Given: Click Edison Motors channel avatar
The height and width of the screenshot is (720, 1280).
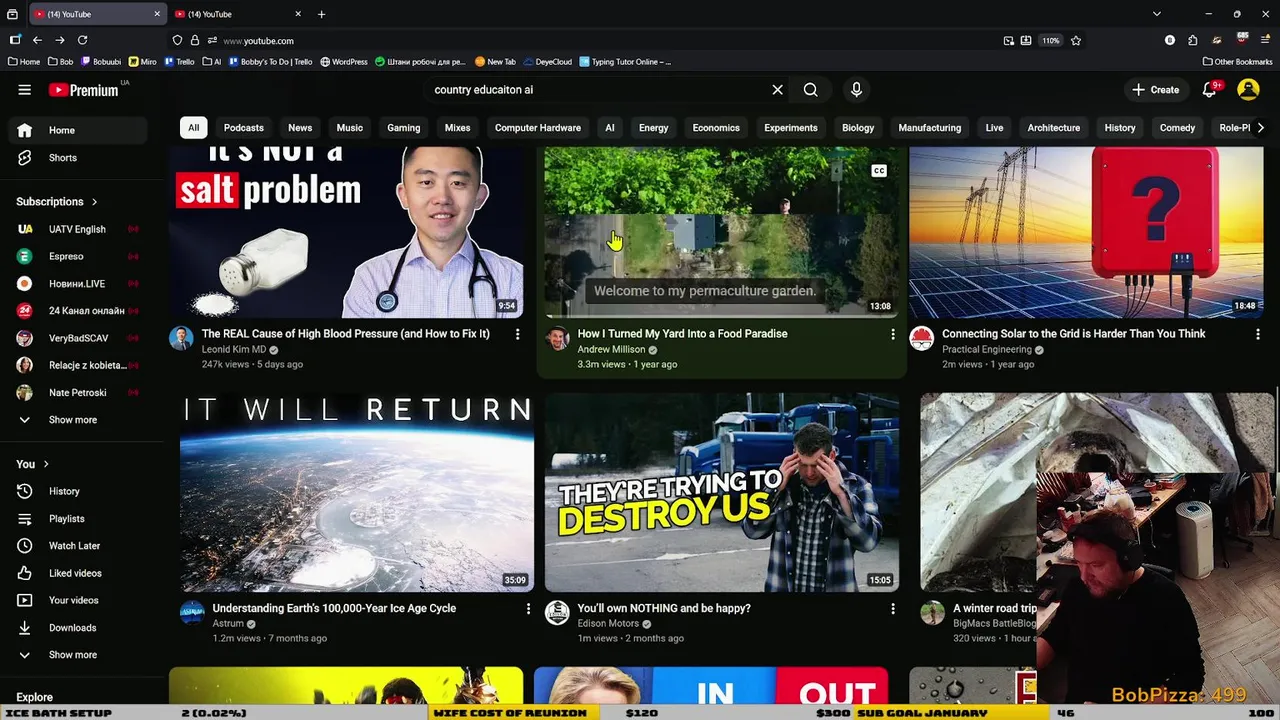Looking at the screenshot, I should (557, 613).
